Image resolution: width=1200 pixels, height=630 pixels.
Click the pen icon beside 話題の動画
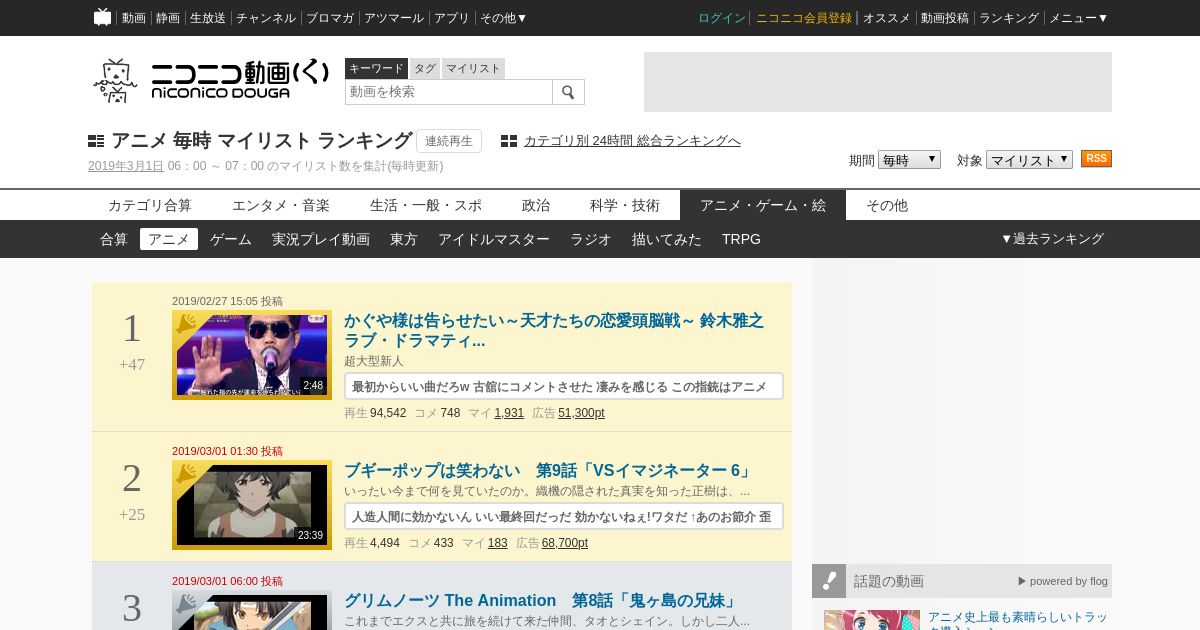[x=829, y=581]
